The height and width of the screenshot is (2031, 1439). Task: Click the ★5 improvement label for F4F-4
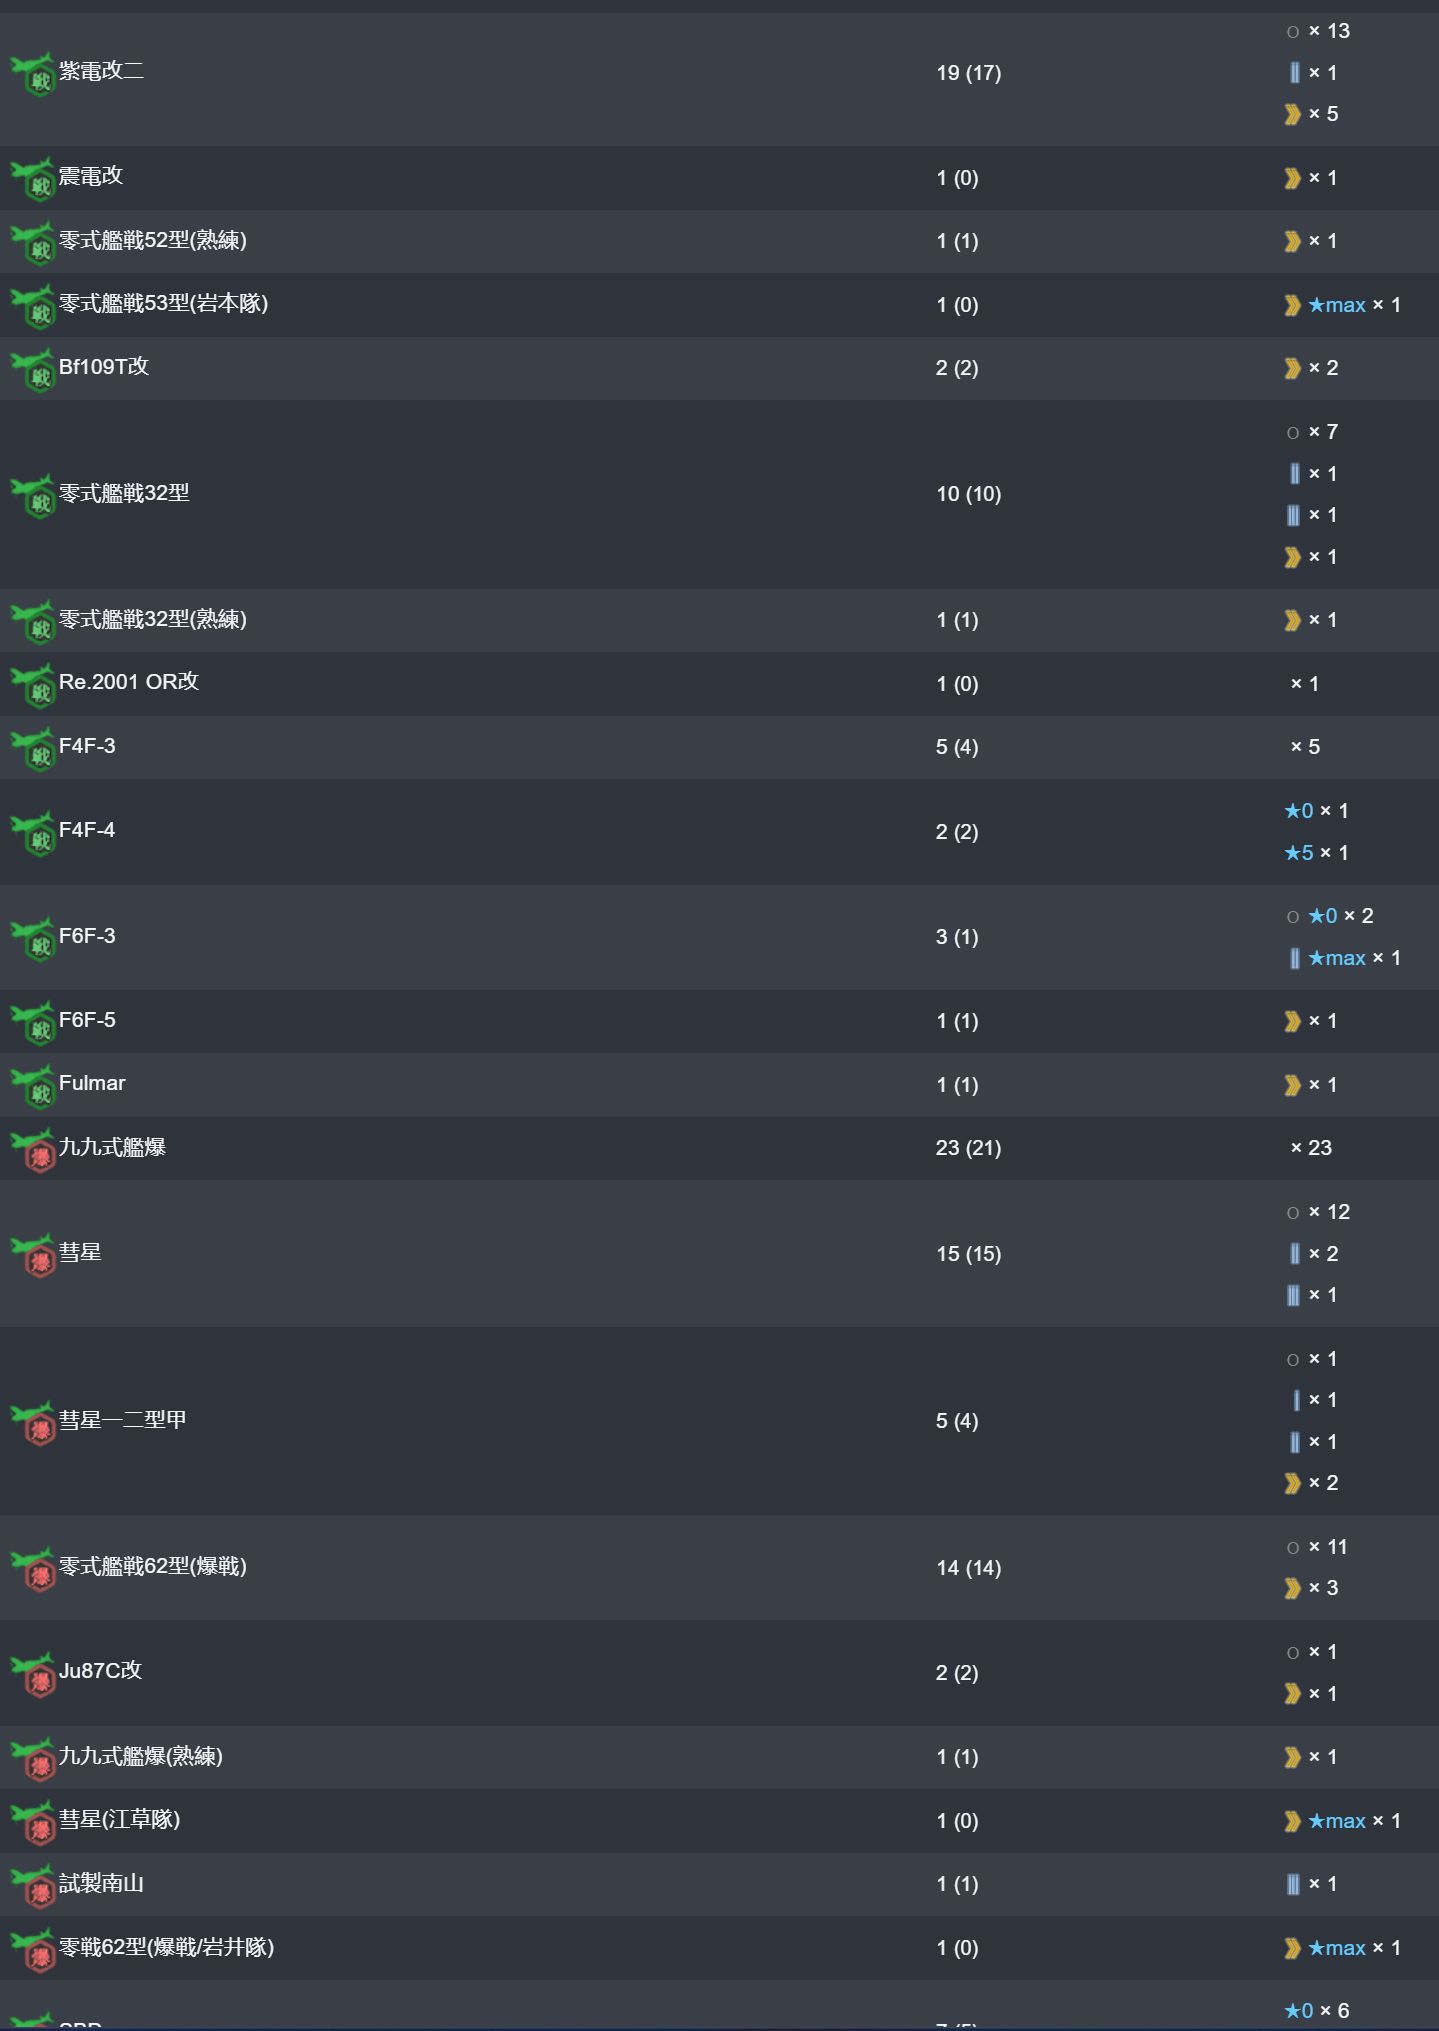1299,853
